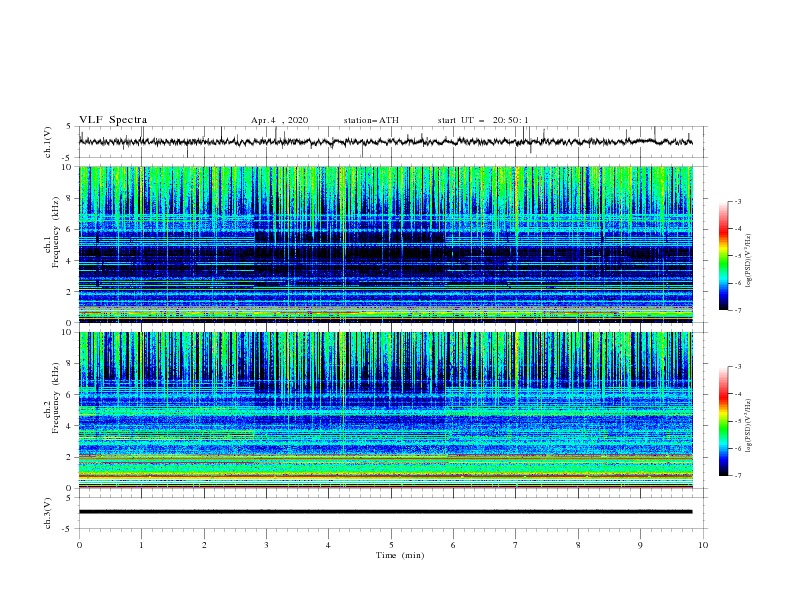Click the ch.1 color bar "log(PSD)(V²/Hz)" label
Image resolution: width=792 pixels, height=612 pixels.
pyautogui.click(x=749, y=261)
